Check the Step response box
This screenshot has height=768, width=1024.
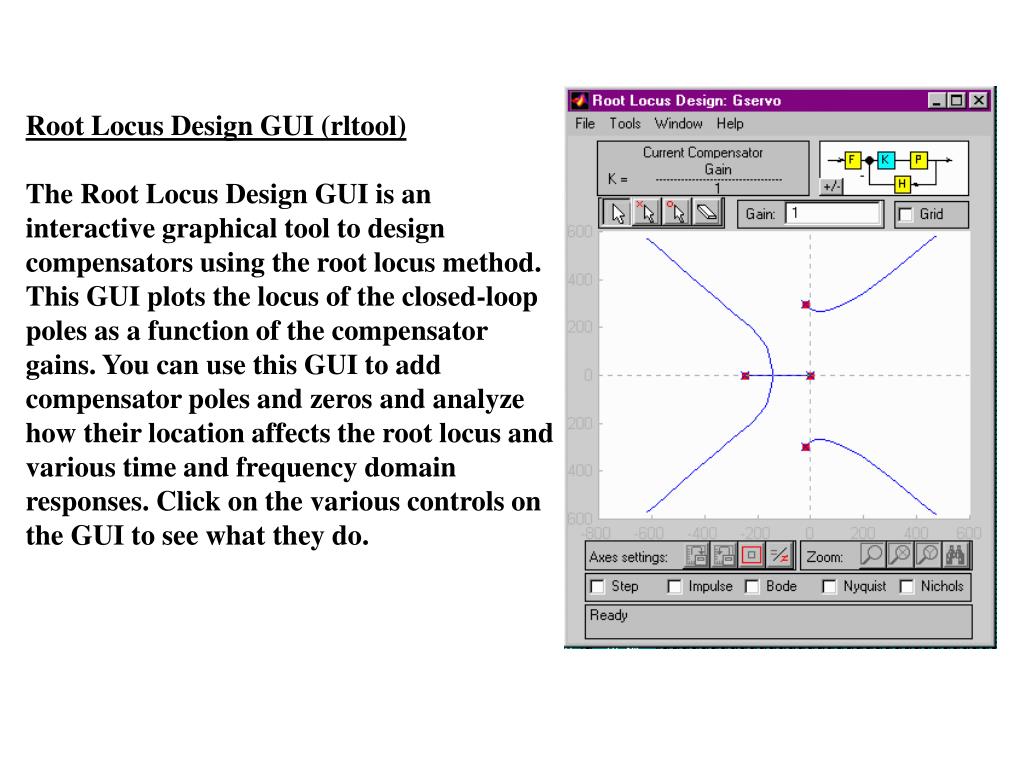pyautogui.click(x=597, y=586)
